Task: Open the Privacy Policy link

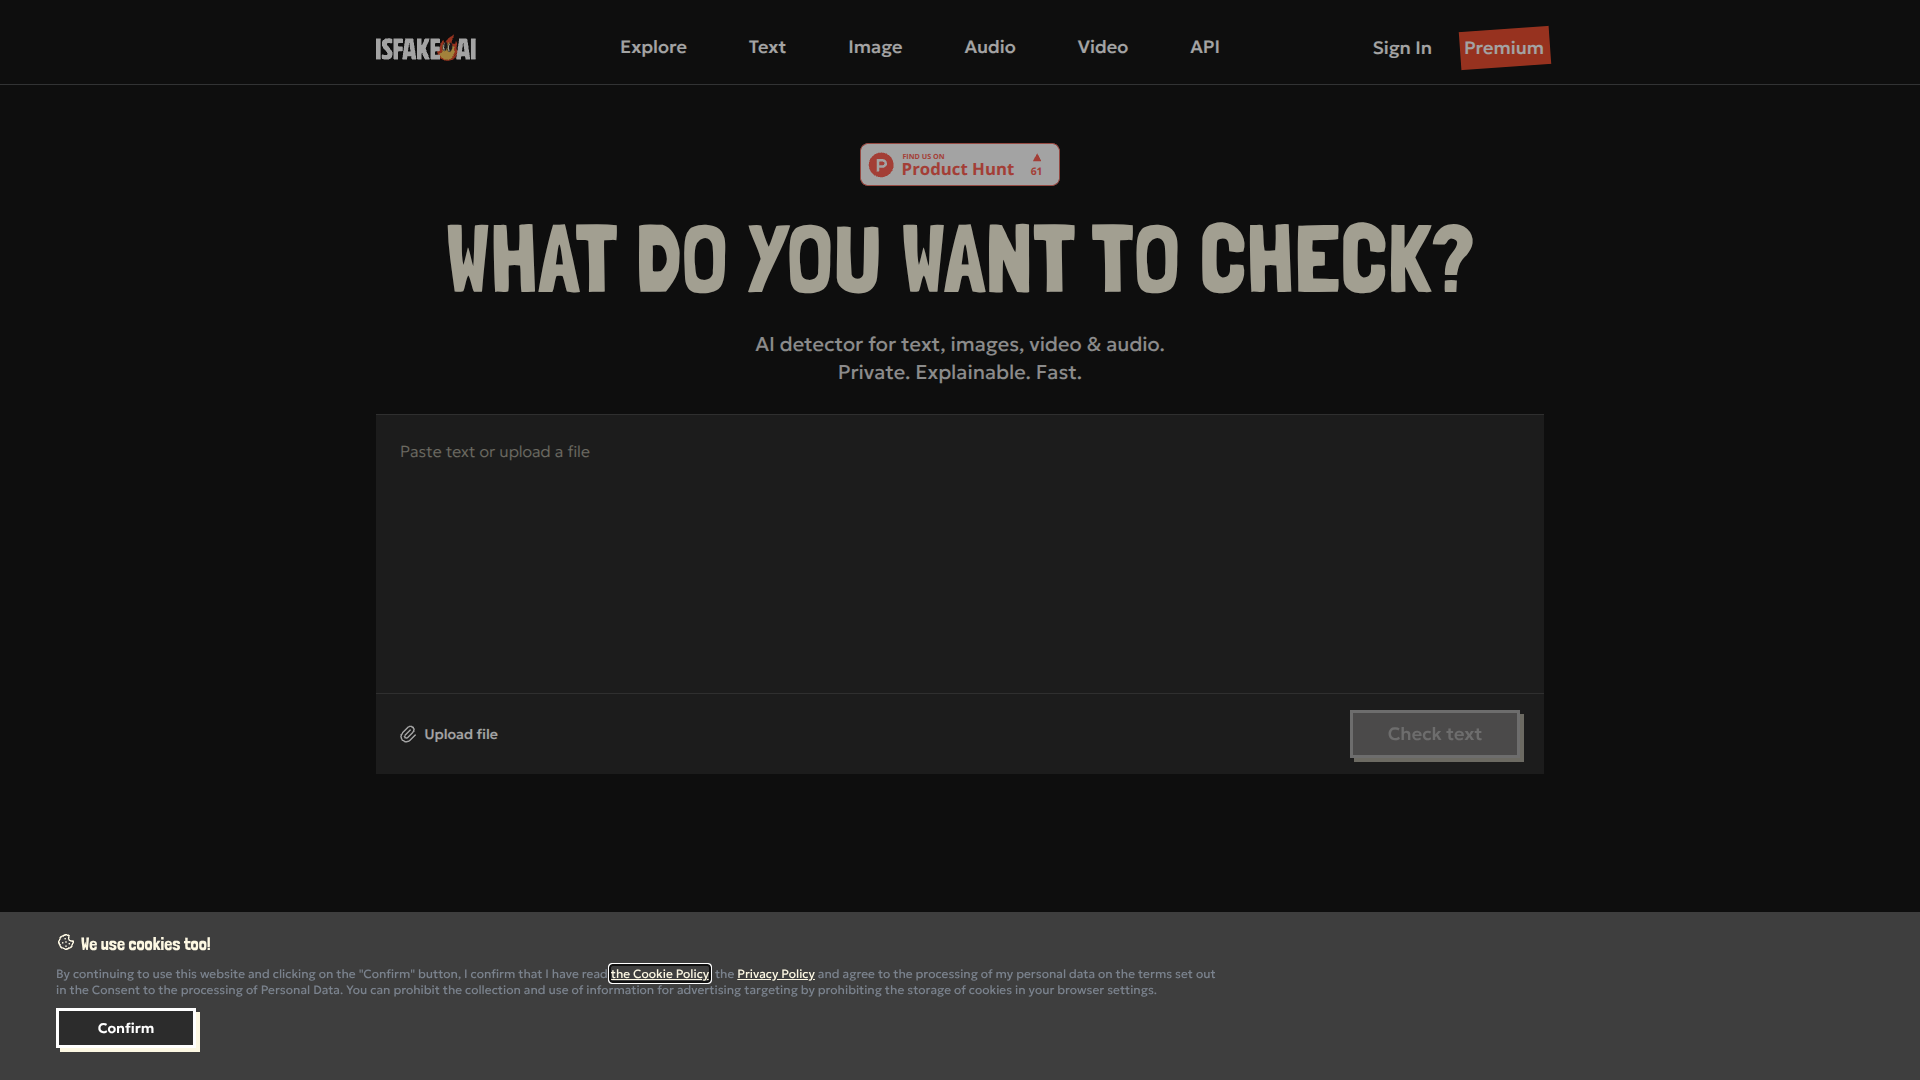Action: 776,974
